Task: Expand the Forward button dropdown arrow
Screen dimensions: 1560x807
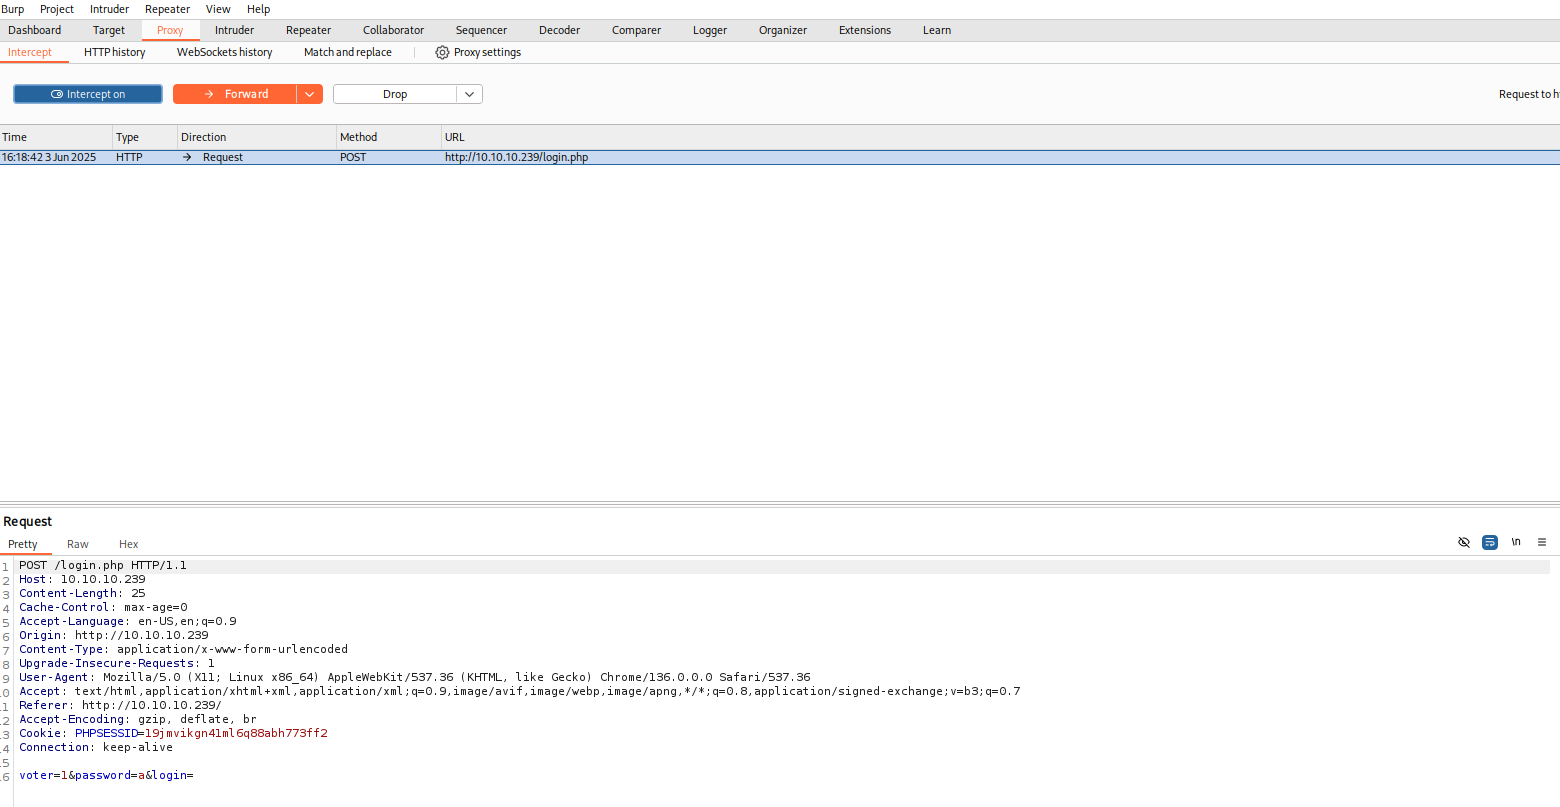Action: [310, 94]
